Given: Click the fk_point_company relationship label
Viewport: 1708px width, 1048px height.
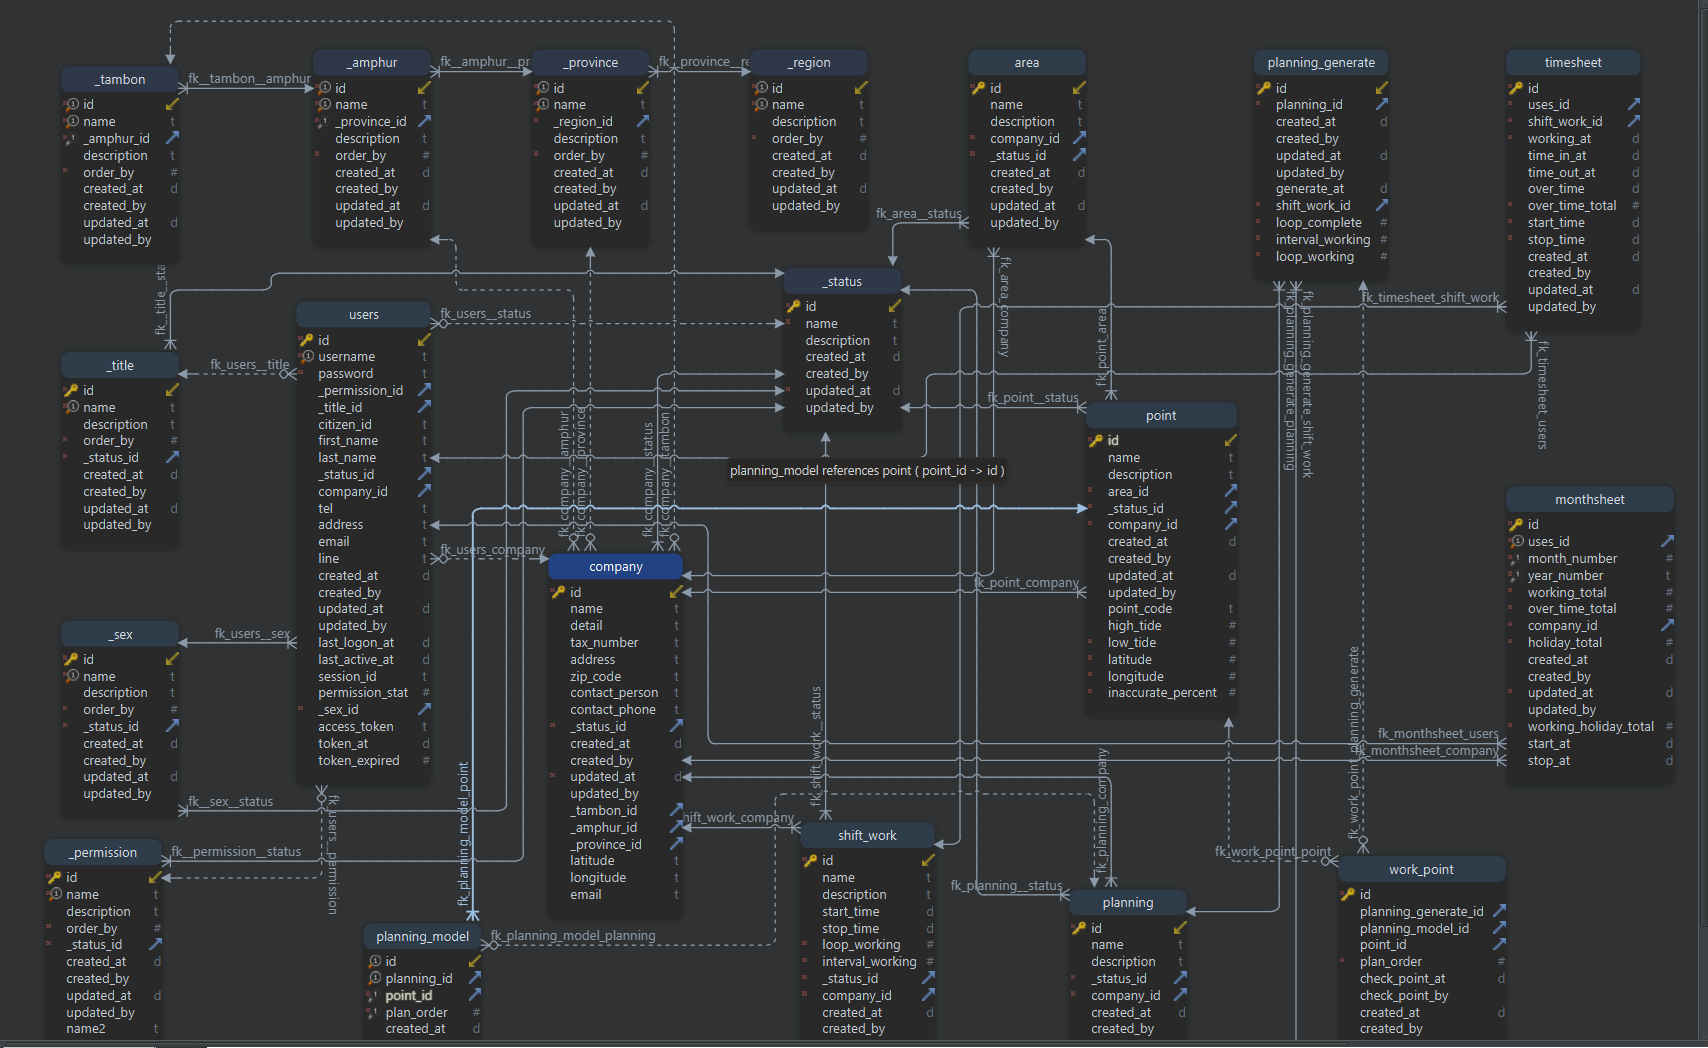Looking at the screenshot, I should (x=1027, y=582).
